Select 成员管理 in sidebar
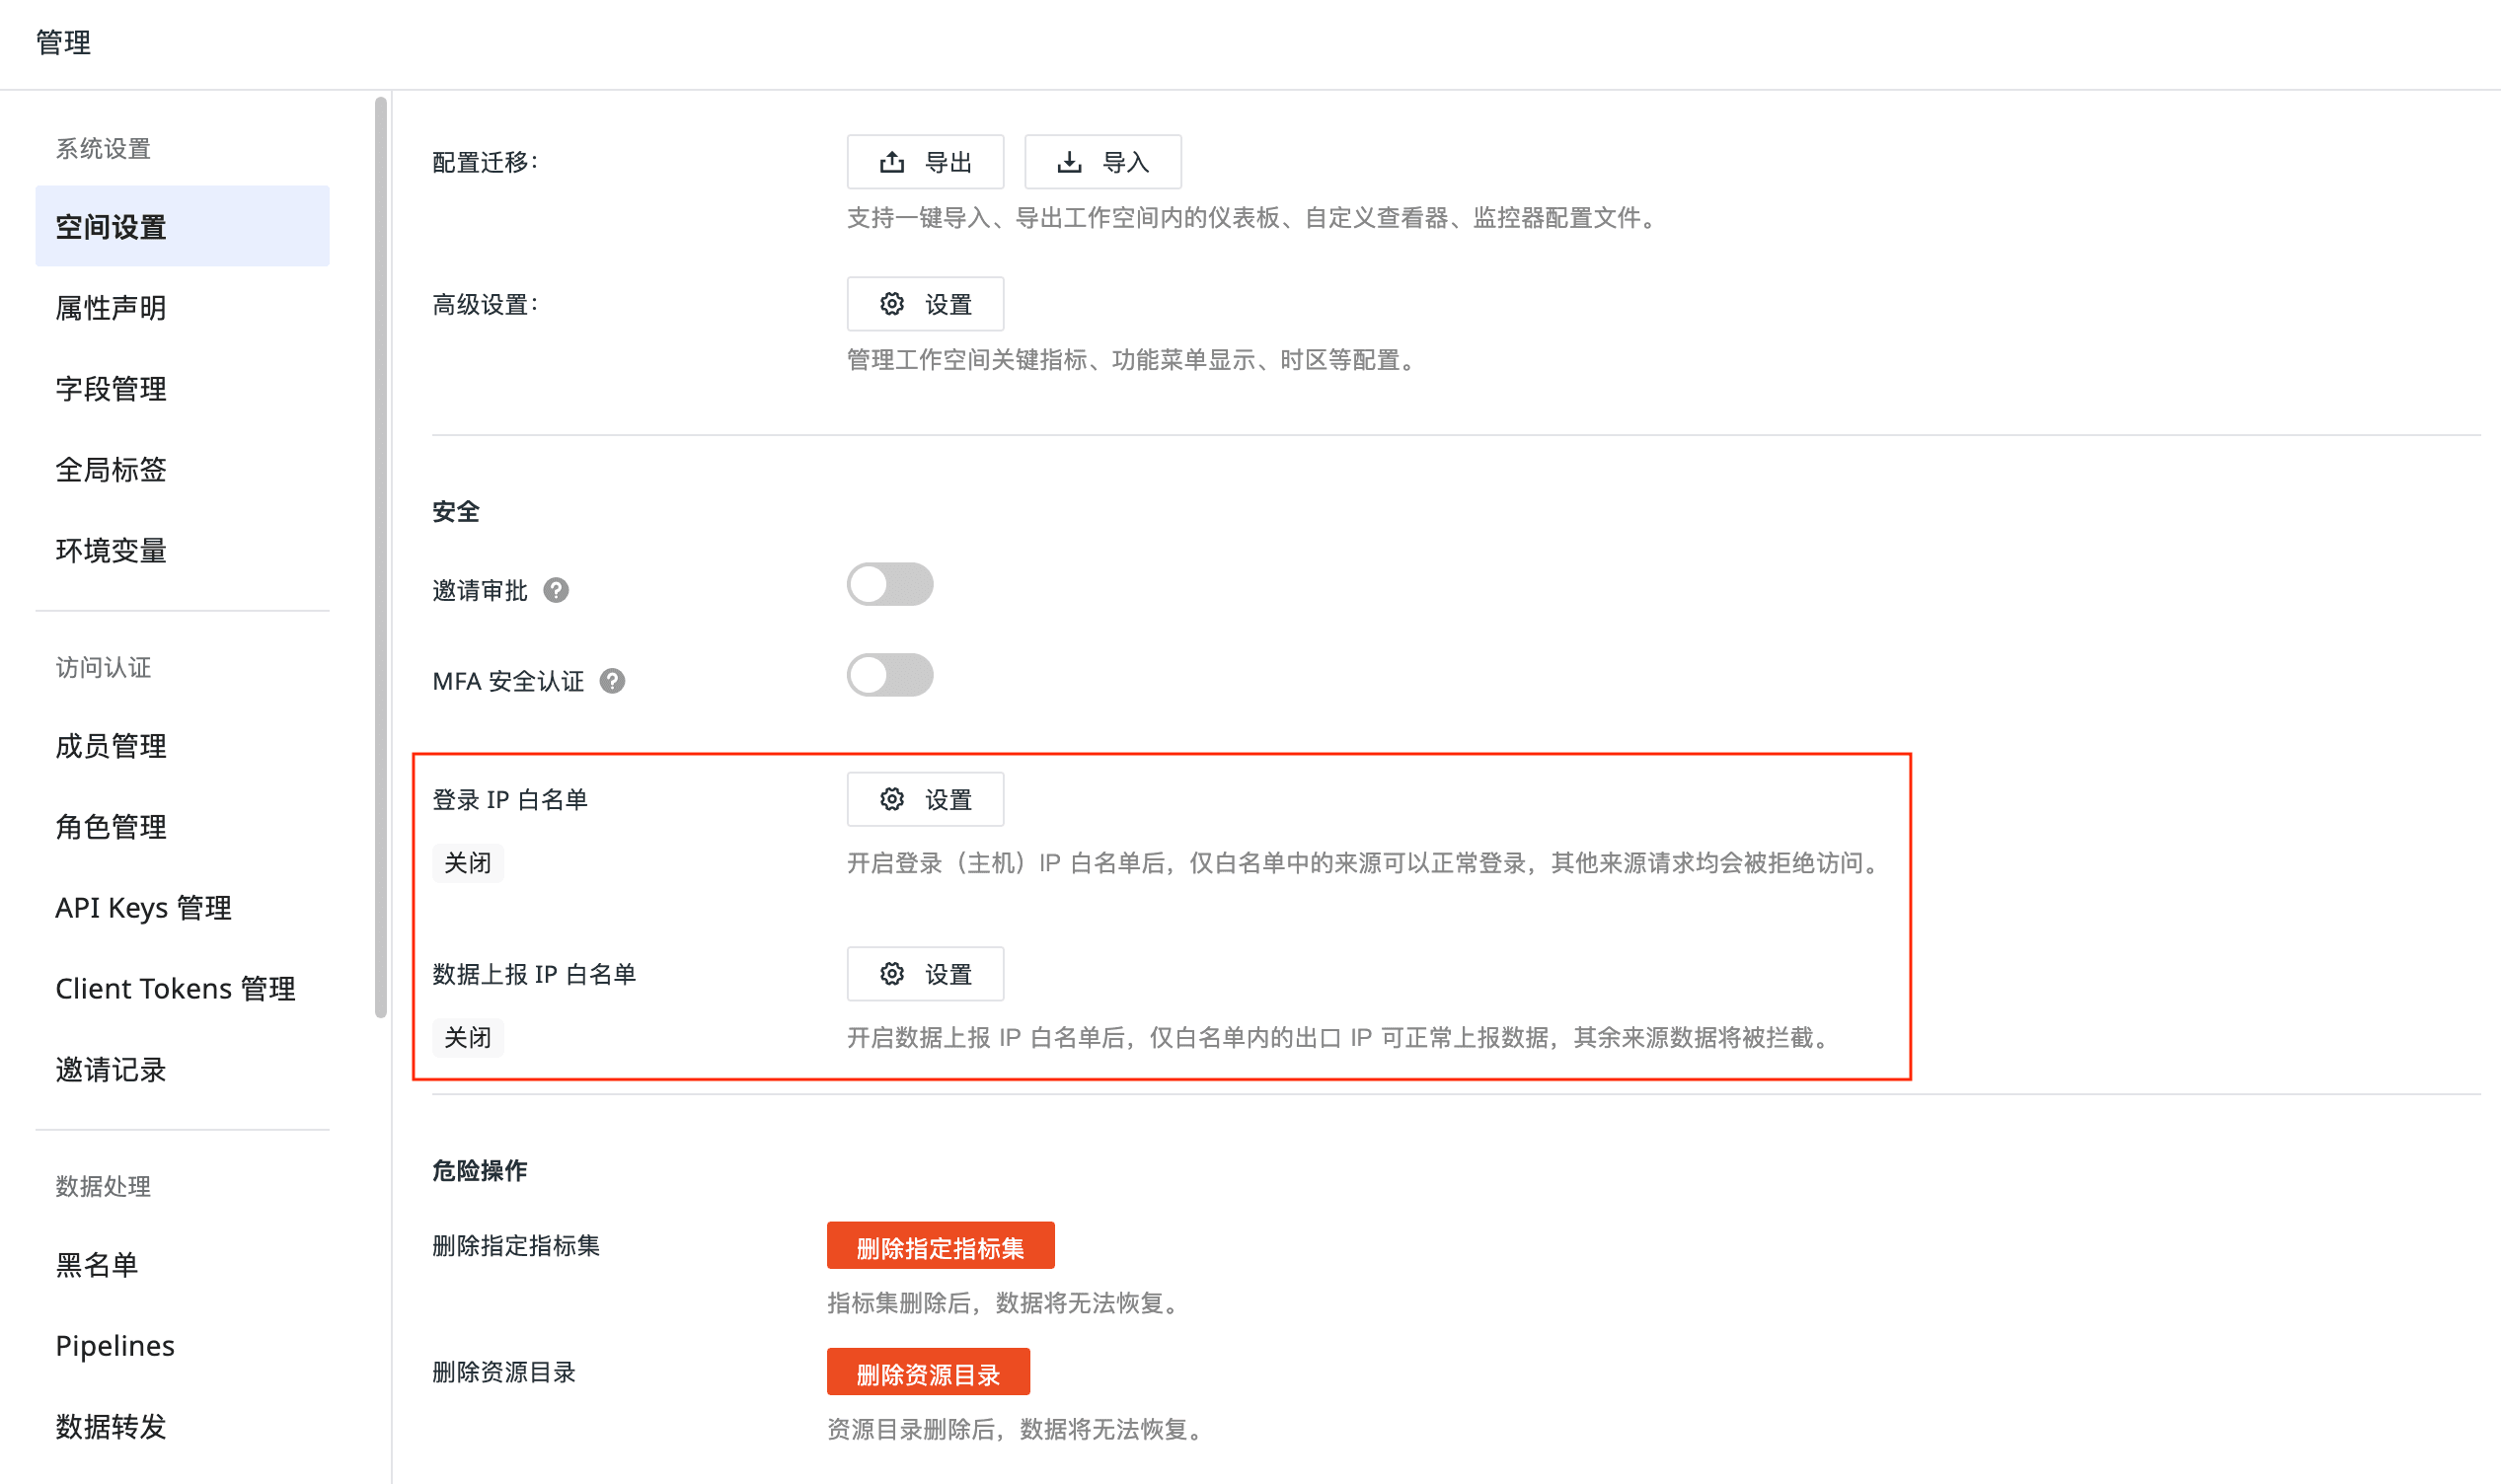The image size is (2501, 1484). 111,746
